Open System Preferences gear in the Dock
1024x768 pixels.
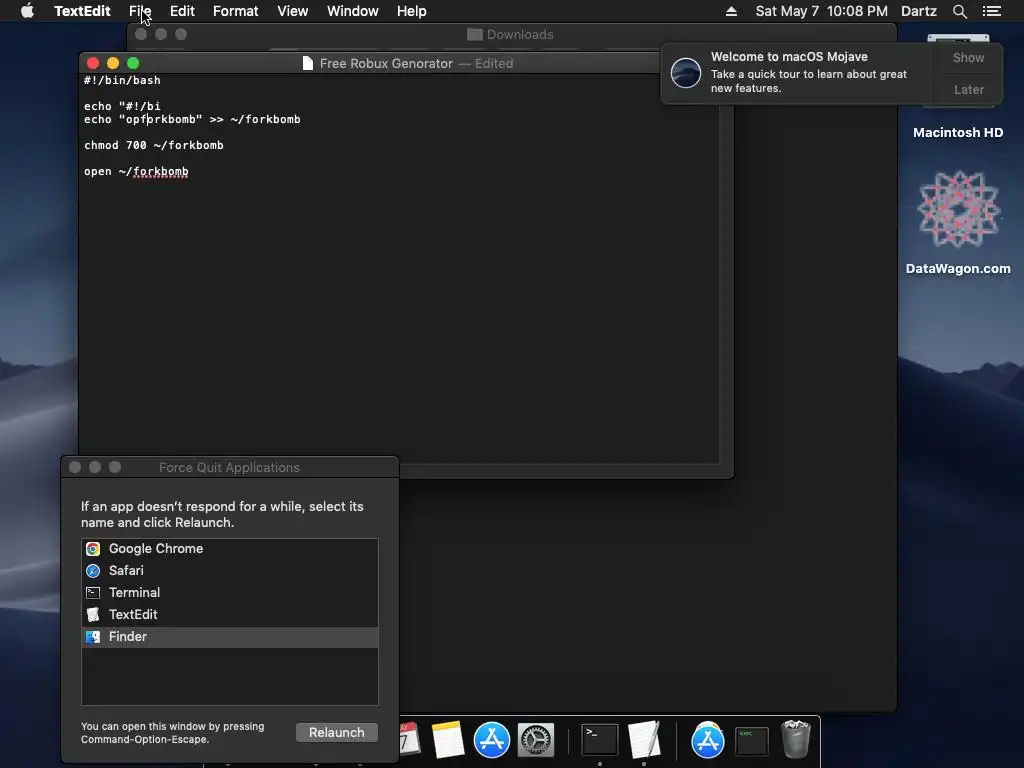[x=536, y=740]
